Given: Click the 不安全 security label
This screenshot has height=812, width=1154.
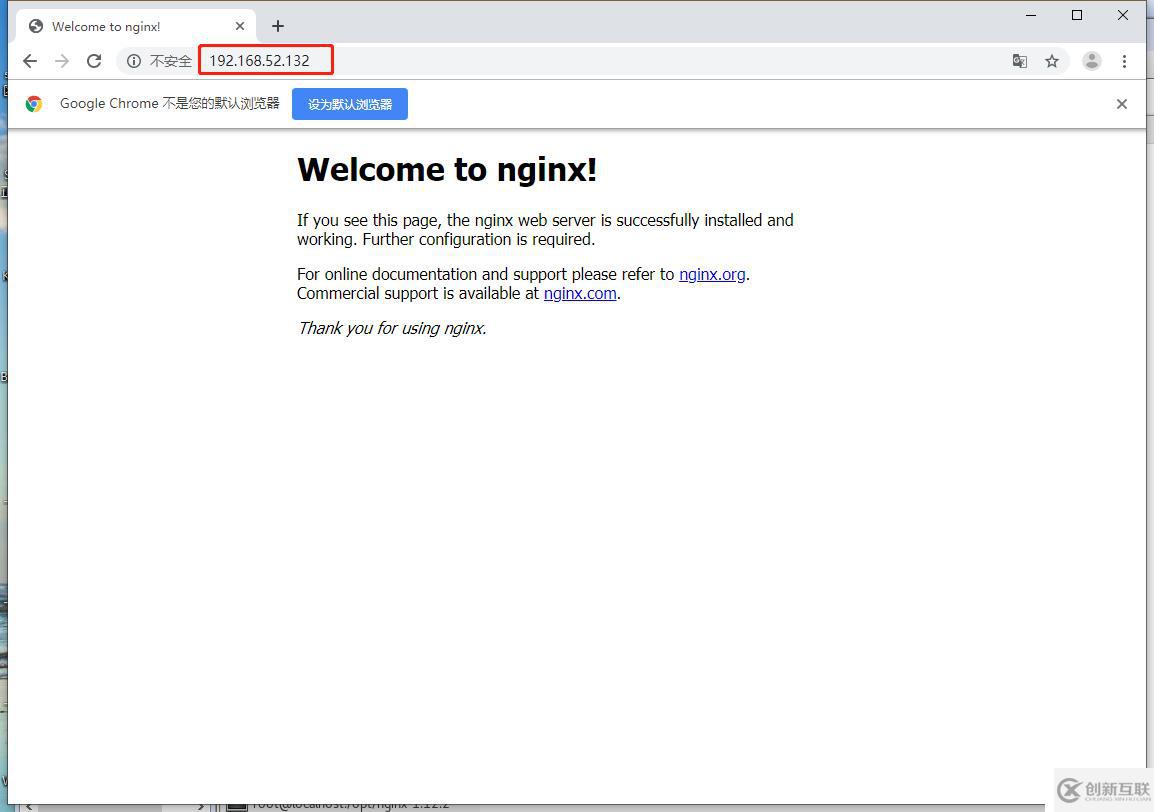Looking at the screenshot, I should (x=171, y=61).
